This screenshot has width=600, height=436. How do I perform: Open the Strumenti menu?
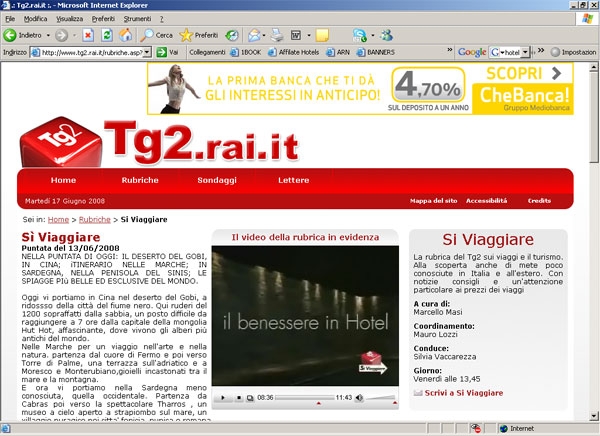point(137,19)
